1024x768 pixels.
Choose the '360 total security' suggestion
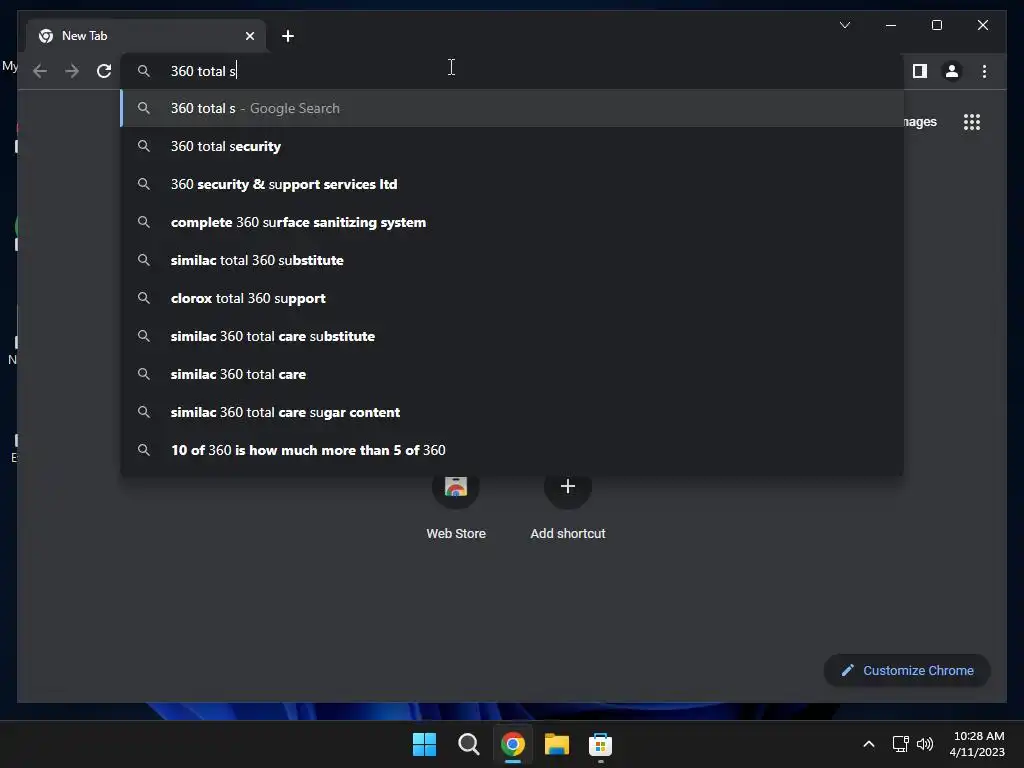pyautogui.click(x=512, y=146)
